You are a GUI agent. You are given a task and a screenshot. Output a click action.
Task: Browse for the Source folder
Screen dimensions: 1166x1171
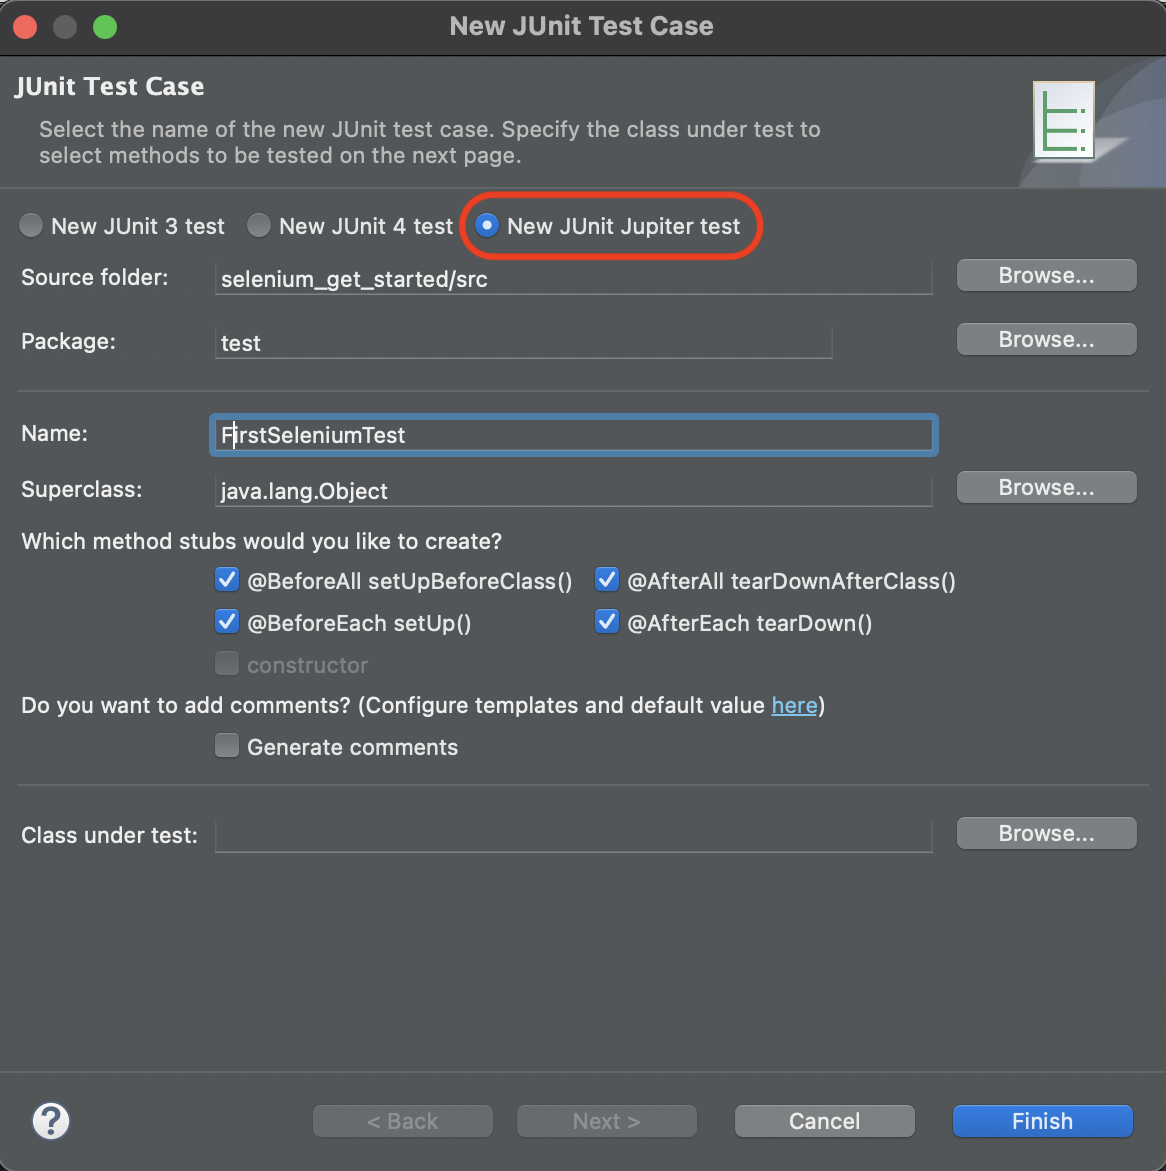1046,276
